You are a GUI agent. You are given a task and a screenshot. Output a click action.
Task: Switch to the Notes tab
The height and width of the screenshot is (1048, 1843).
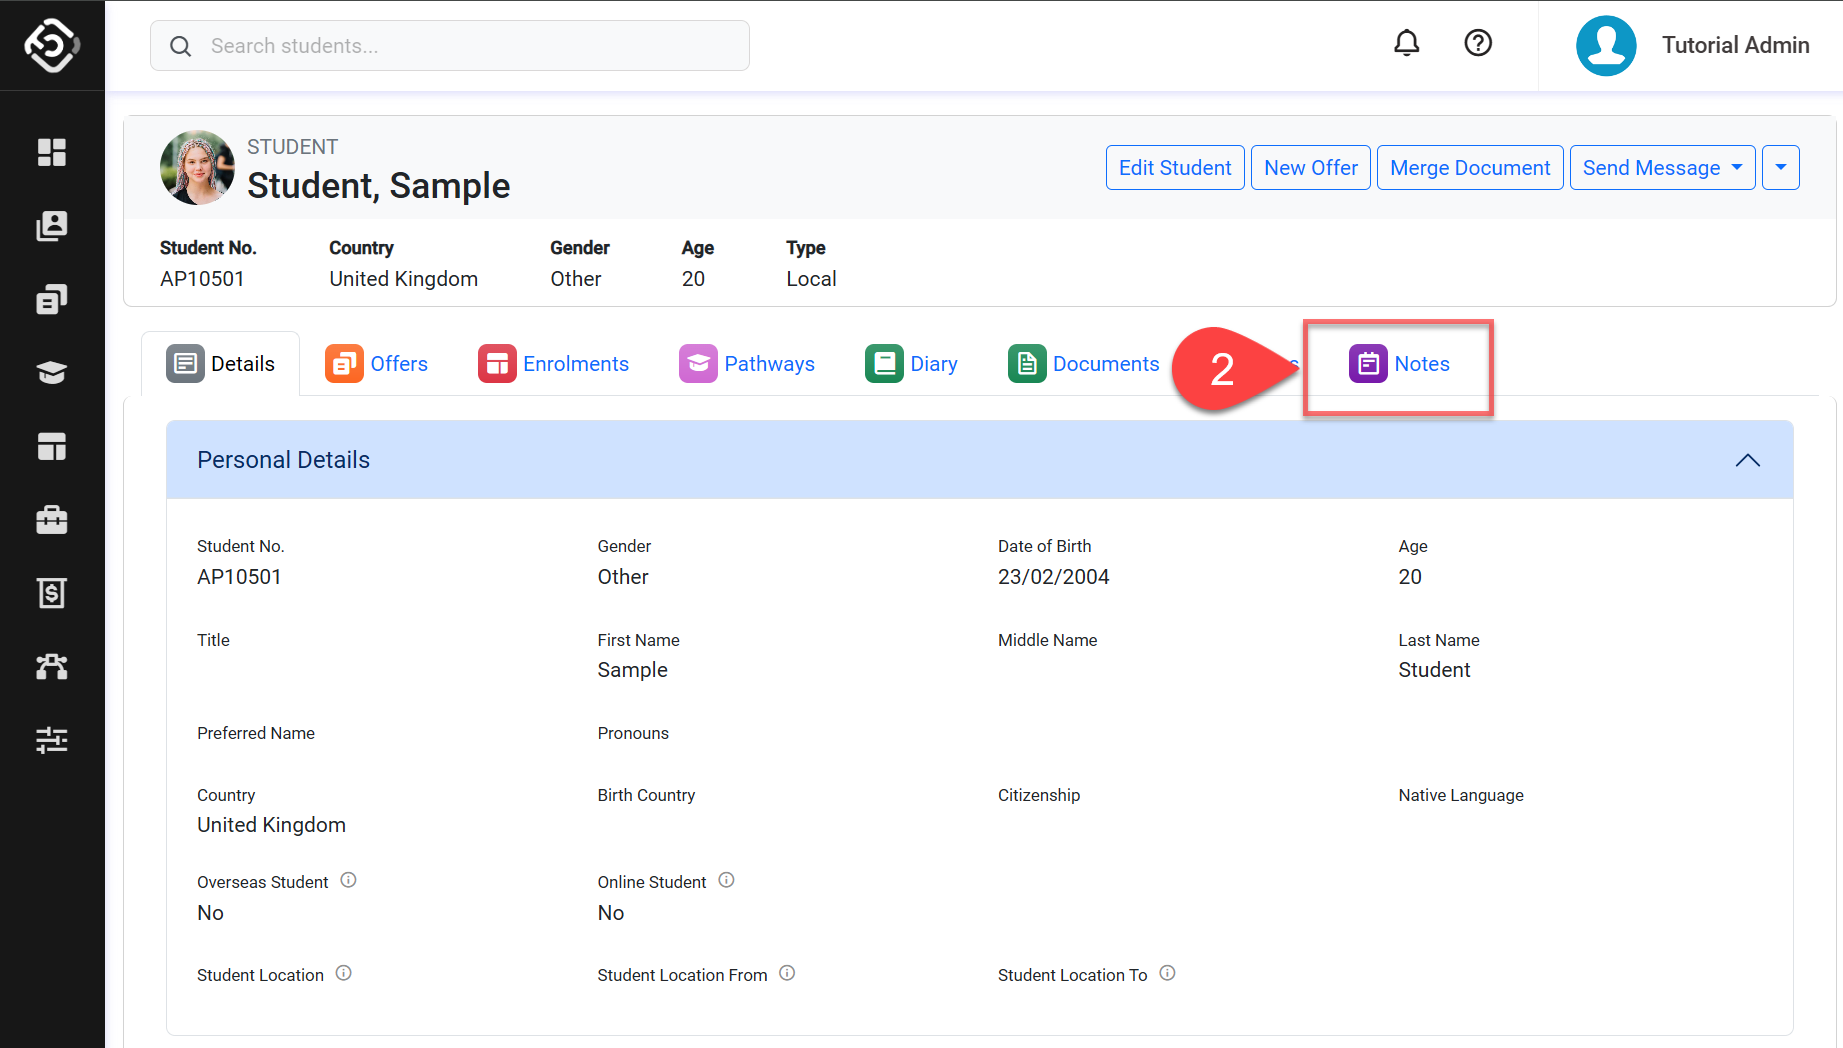click(x=1399, y=364)
